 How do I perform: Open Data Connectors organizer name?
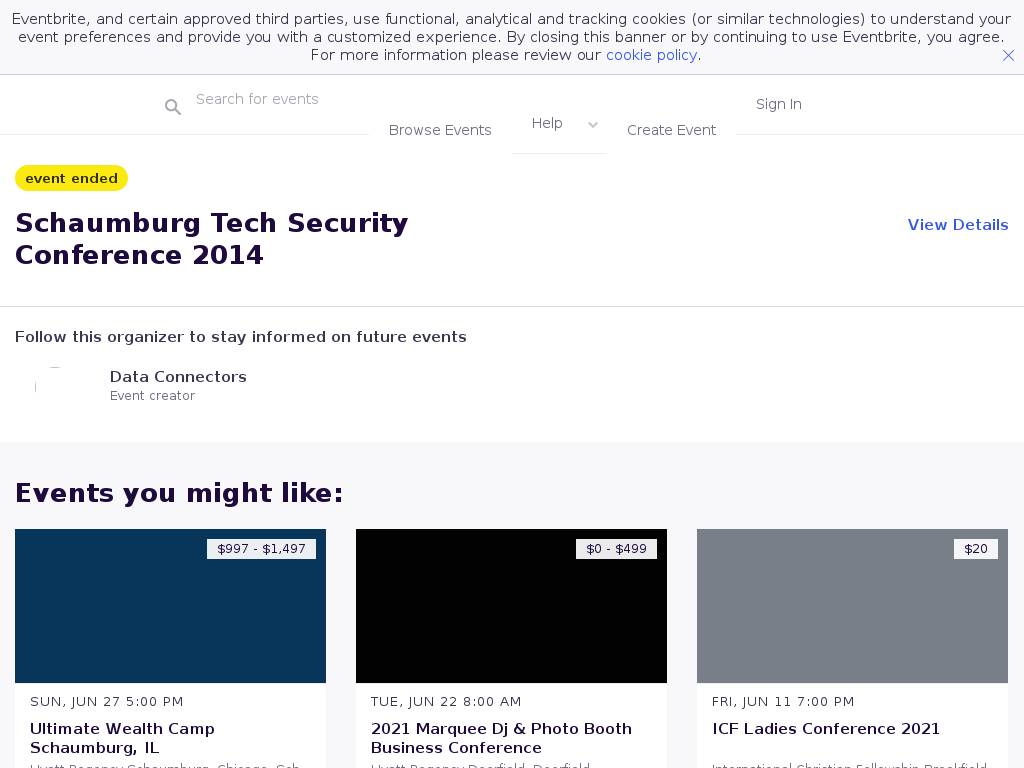[x=178, y=377]
